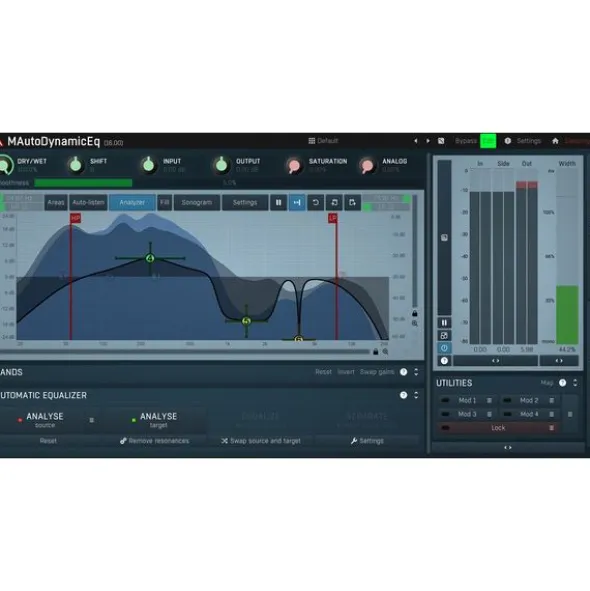
Task: Toggle analyzer Fill
Action: (x=164, y=202)
